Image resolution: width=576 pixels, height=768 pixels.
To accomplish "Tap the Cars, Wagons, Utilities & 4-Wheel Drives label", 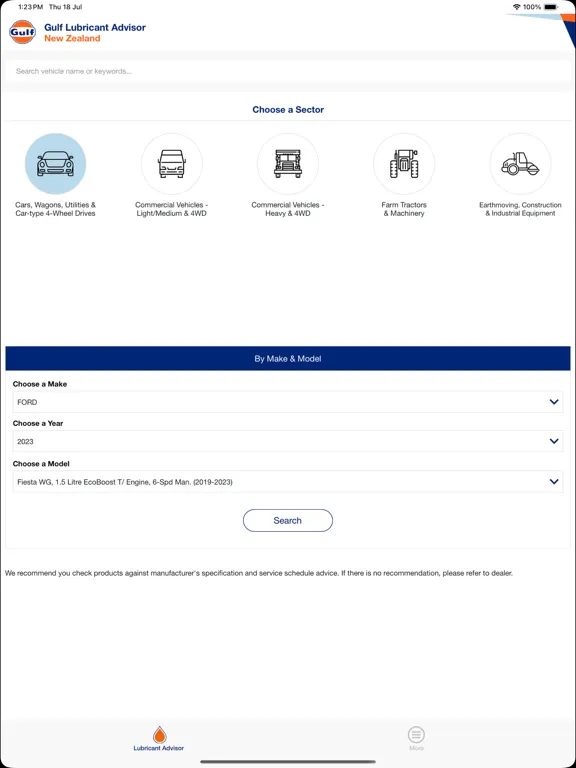I will (x=55, y=209).
